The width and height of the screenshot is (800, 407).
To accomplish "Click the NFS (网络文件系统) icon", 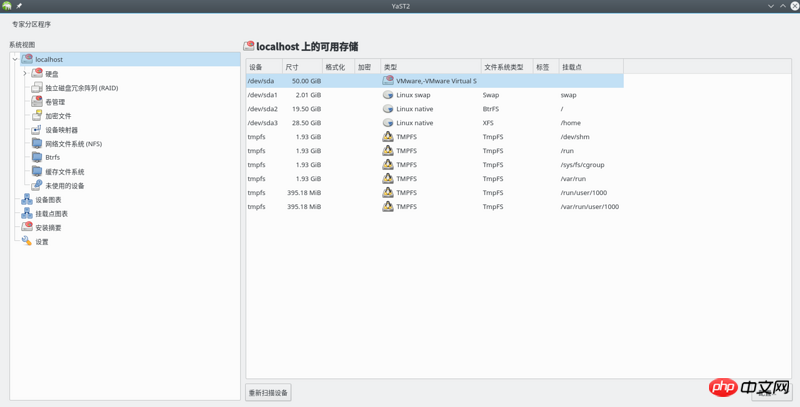I will pyautogui.click(x=37, y=144).
